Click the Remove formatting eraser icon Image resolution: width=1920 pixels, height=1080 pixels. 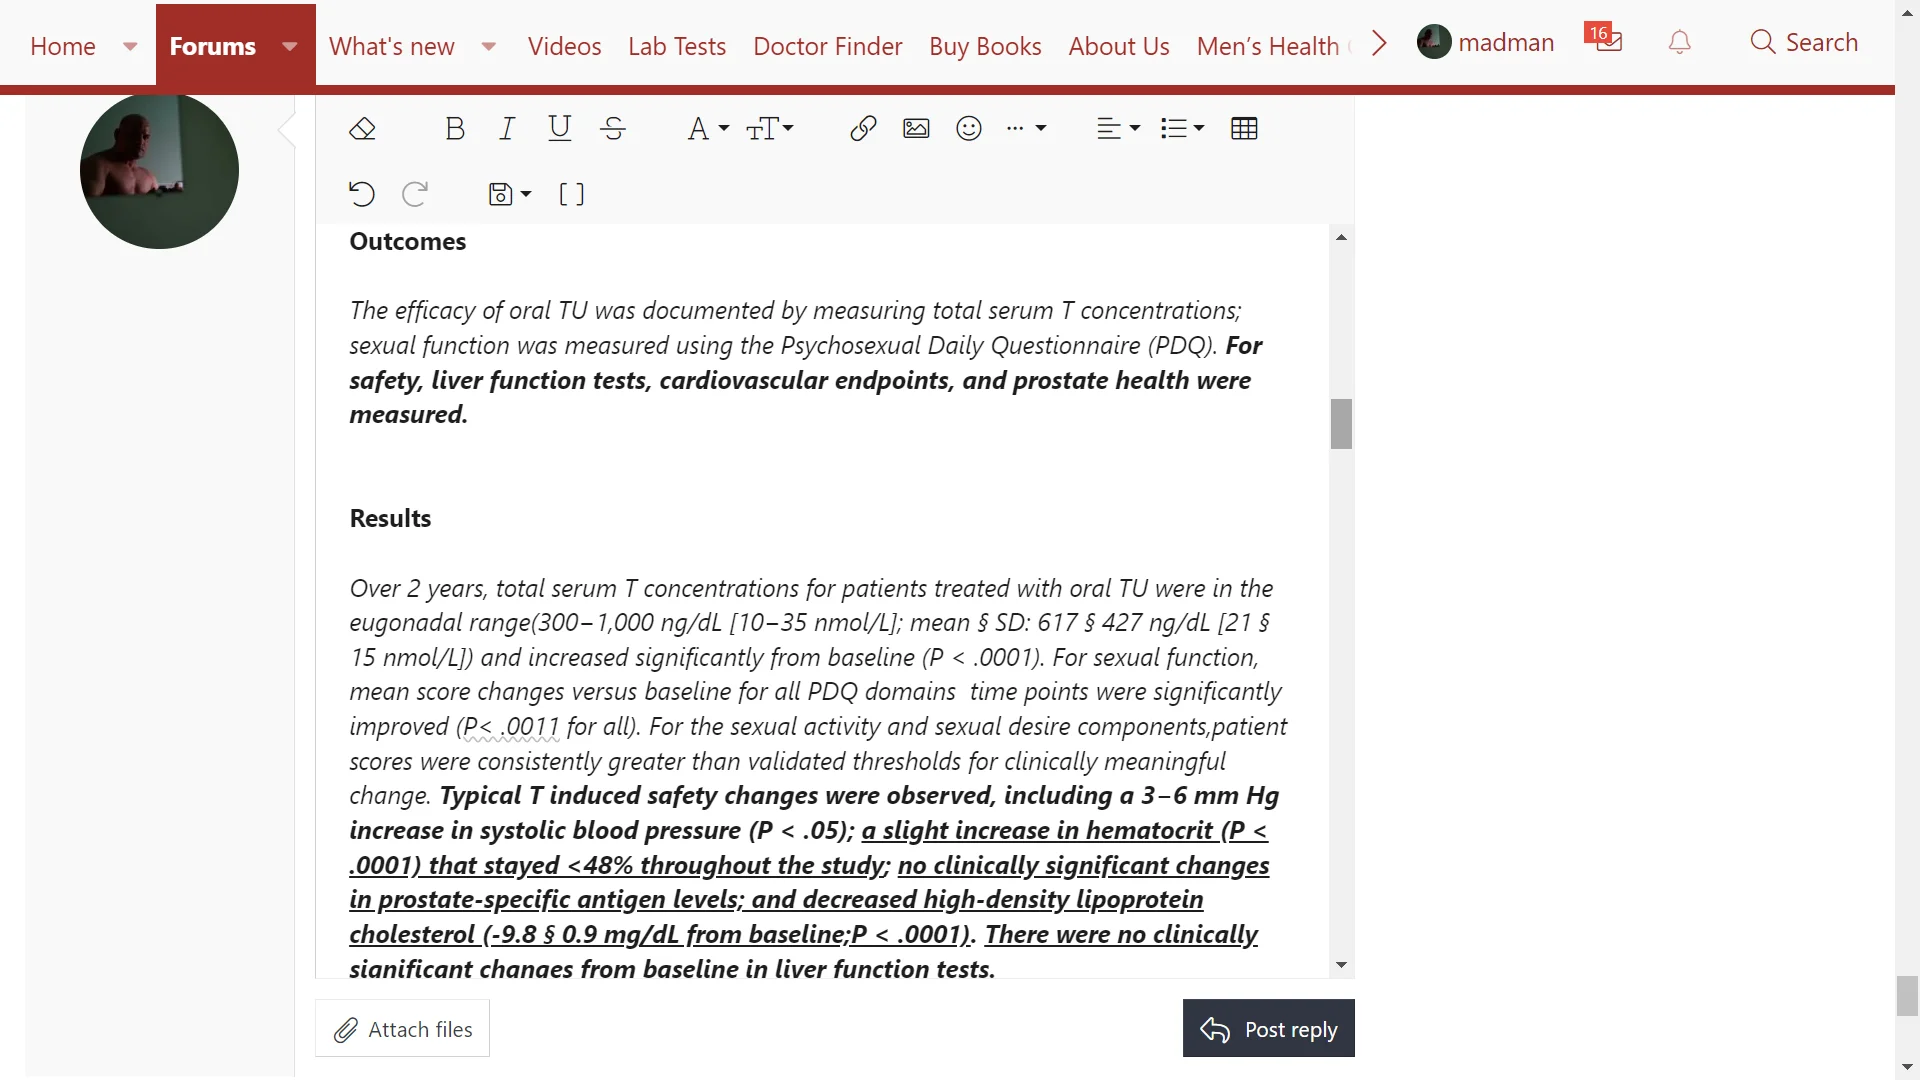point(362,129)
